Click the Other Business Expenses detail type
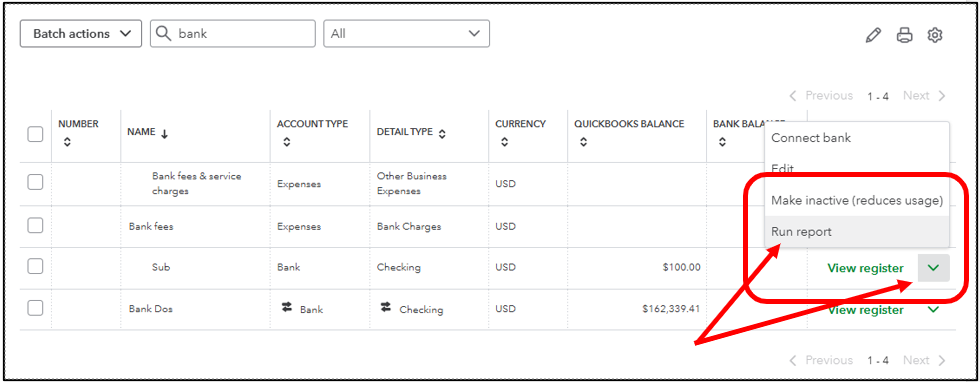 411,183
